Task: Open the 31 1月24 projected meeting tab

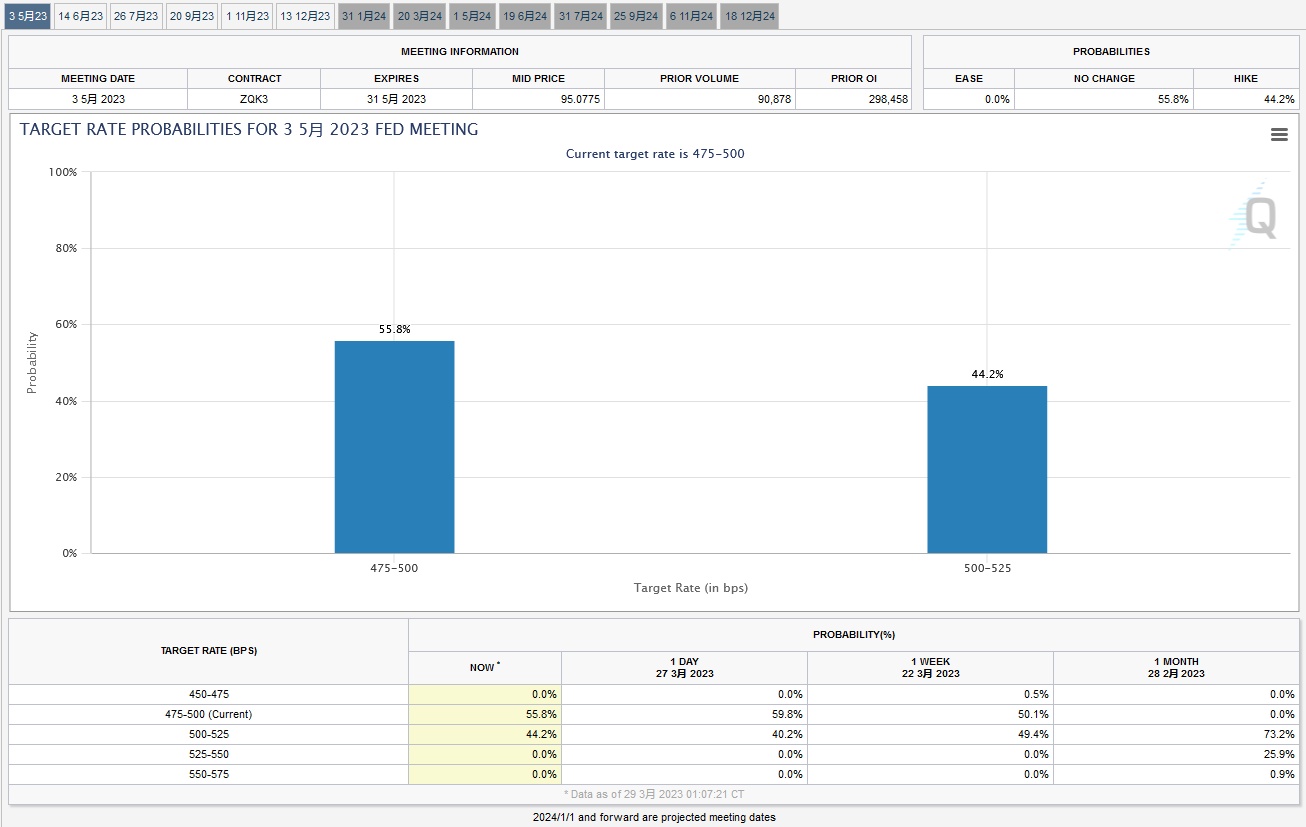Action: 364,16
